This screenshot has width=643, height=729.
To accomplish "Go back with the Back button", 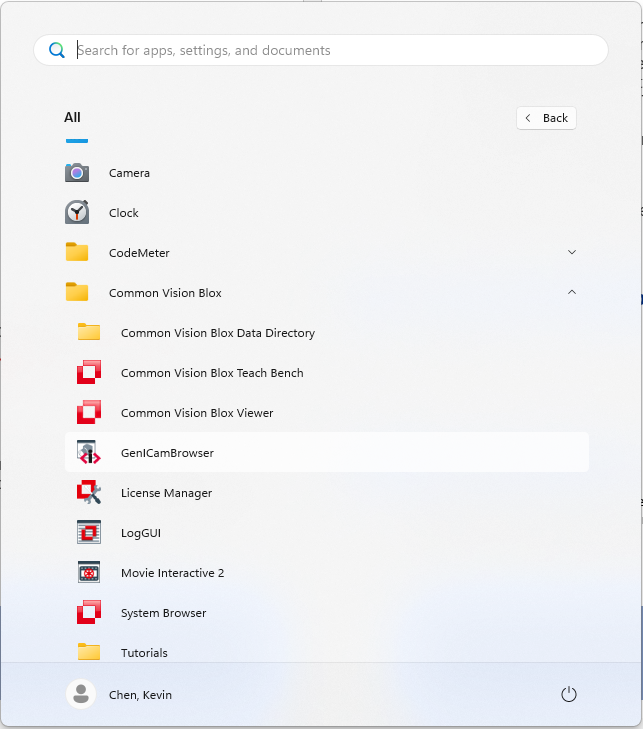I will coord(546,118).
